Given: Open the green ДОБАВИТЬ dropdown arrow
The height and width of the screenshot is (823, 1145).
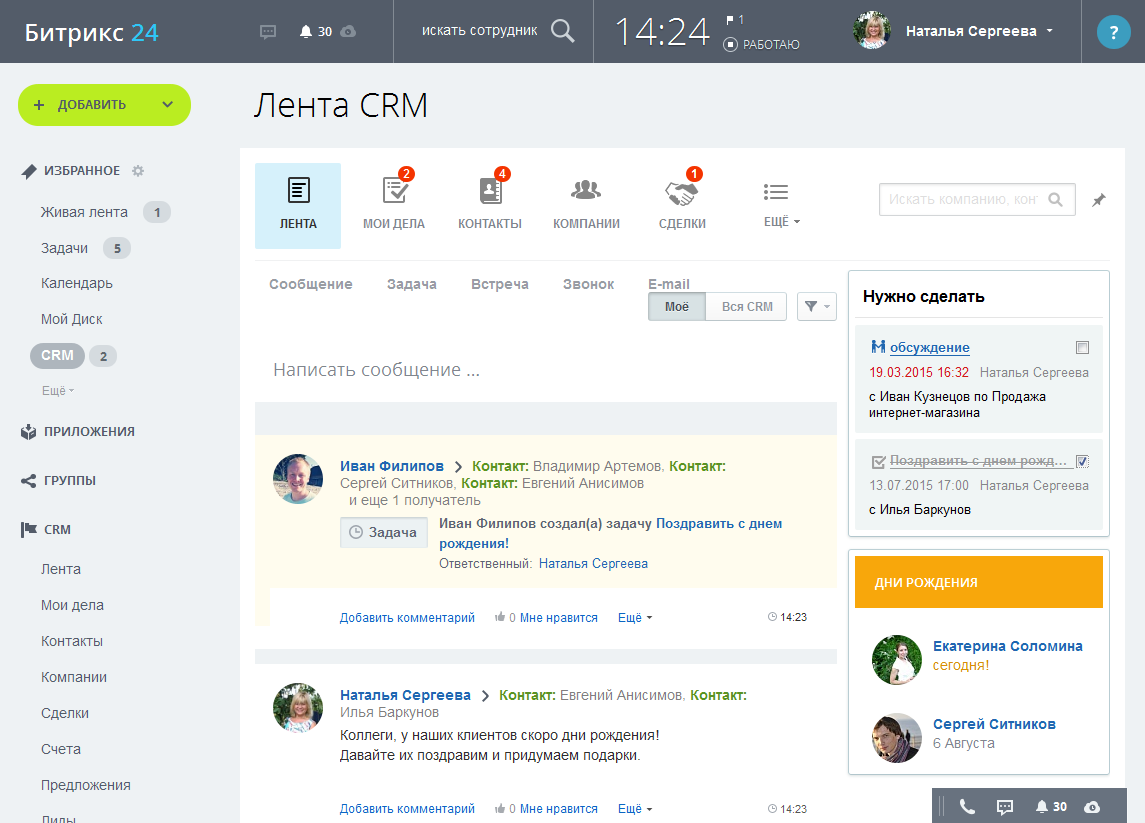Looking at the screenshot, I should [x=167, y=105].
